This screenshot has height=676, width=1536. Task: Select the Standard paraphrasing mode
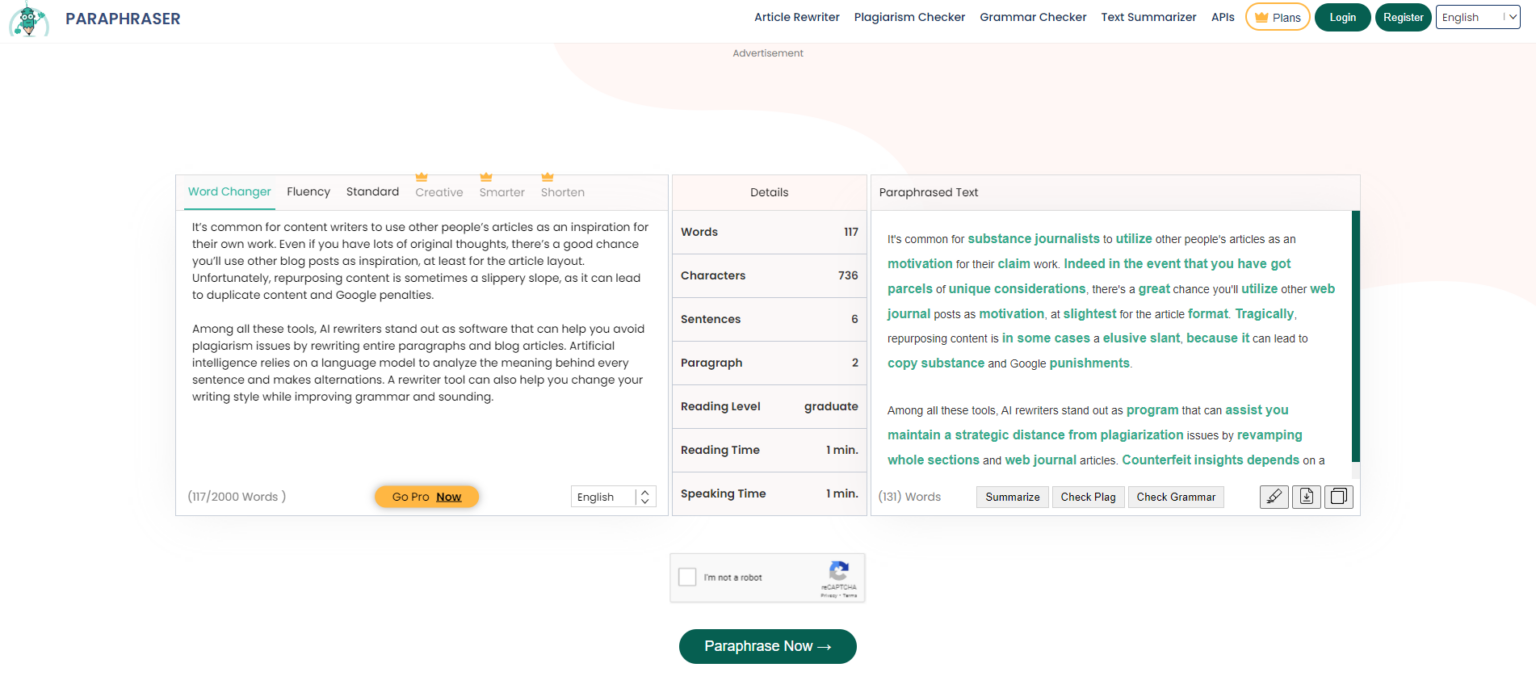tap(372, 191)
